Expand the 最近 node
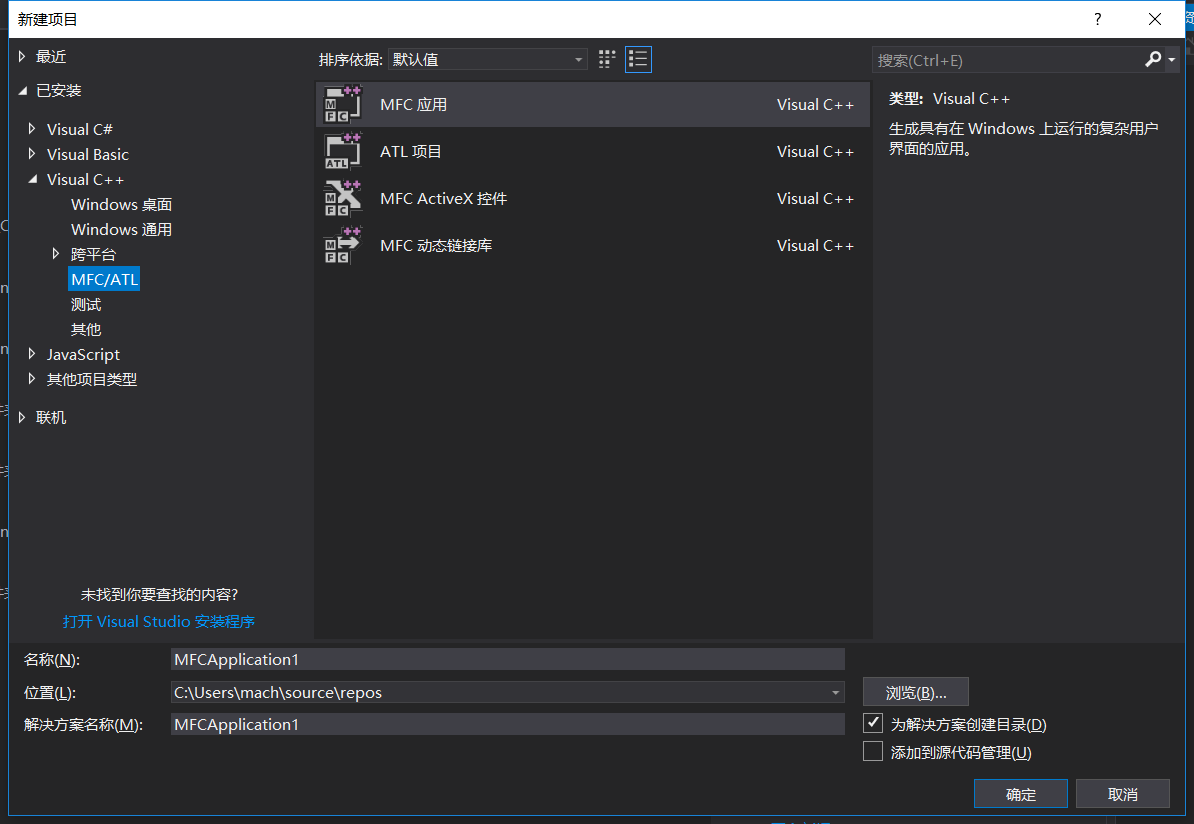Image resolution: width=1194 pixels, height=824 pixels. [x=22, y=56]
